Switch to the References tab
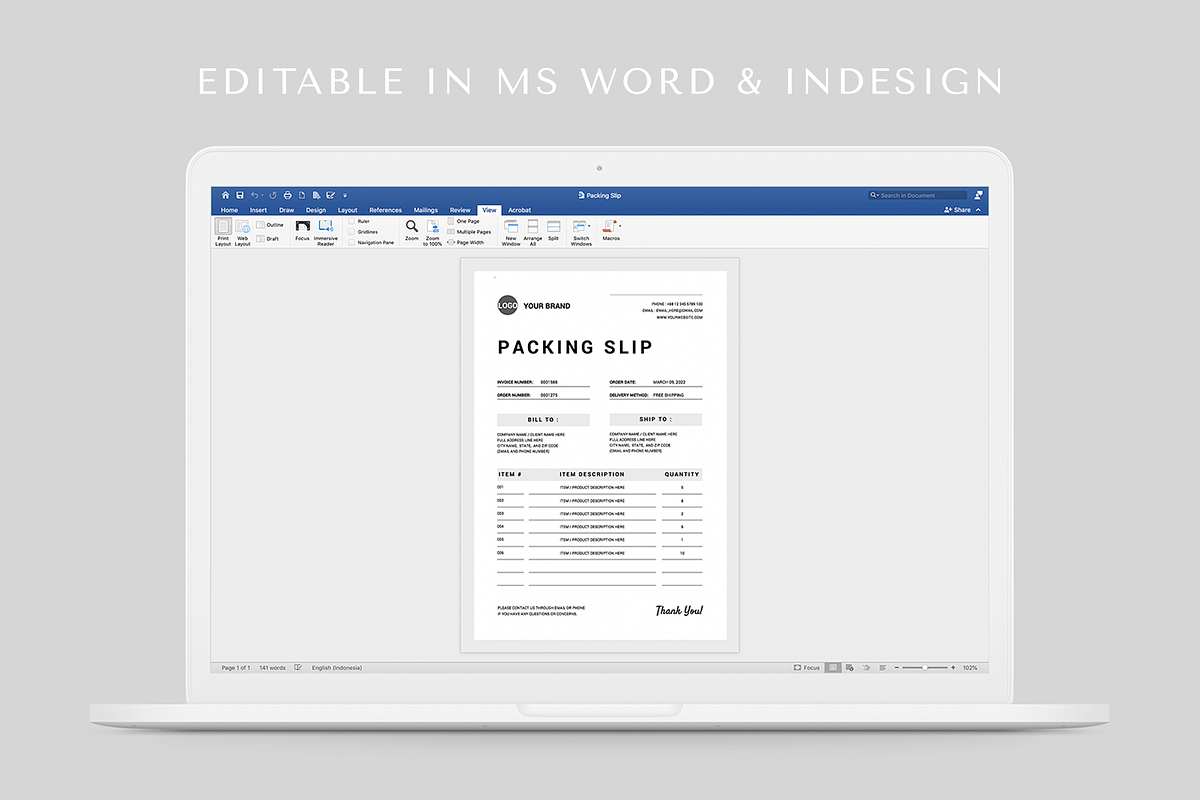 (x=385, y=210)
